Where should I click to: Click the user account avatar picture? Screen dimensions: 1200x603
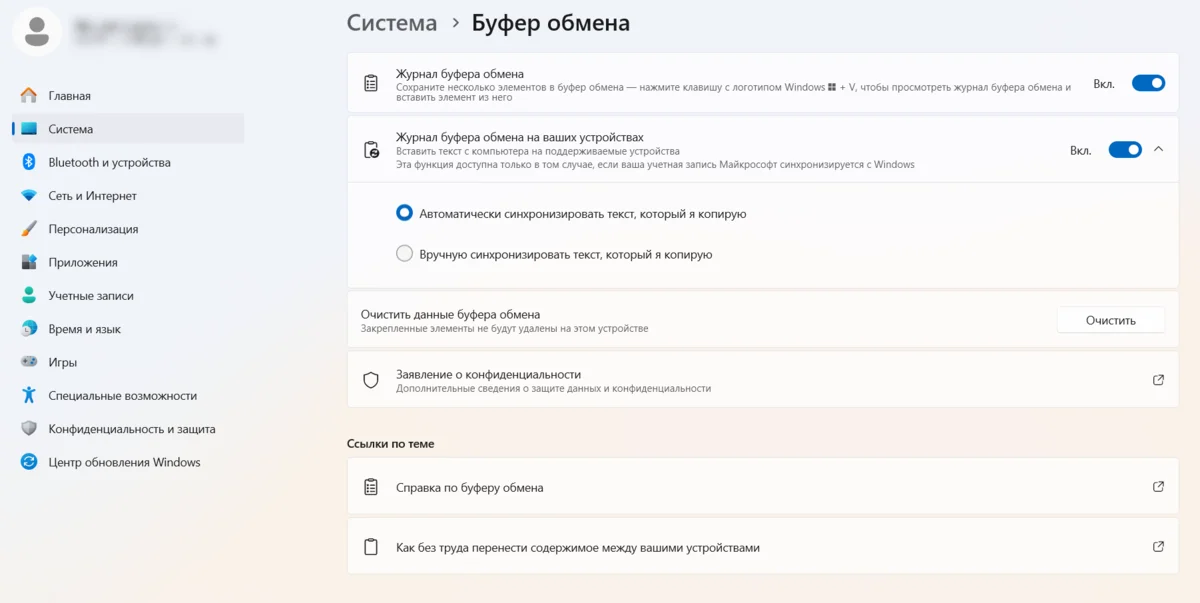tap(37, 32)
